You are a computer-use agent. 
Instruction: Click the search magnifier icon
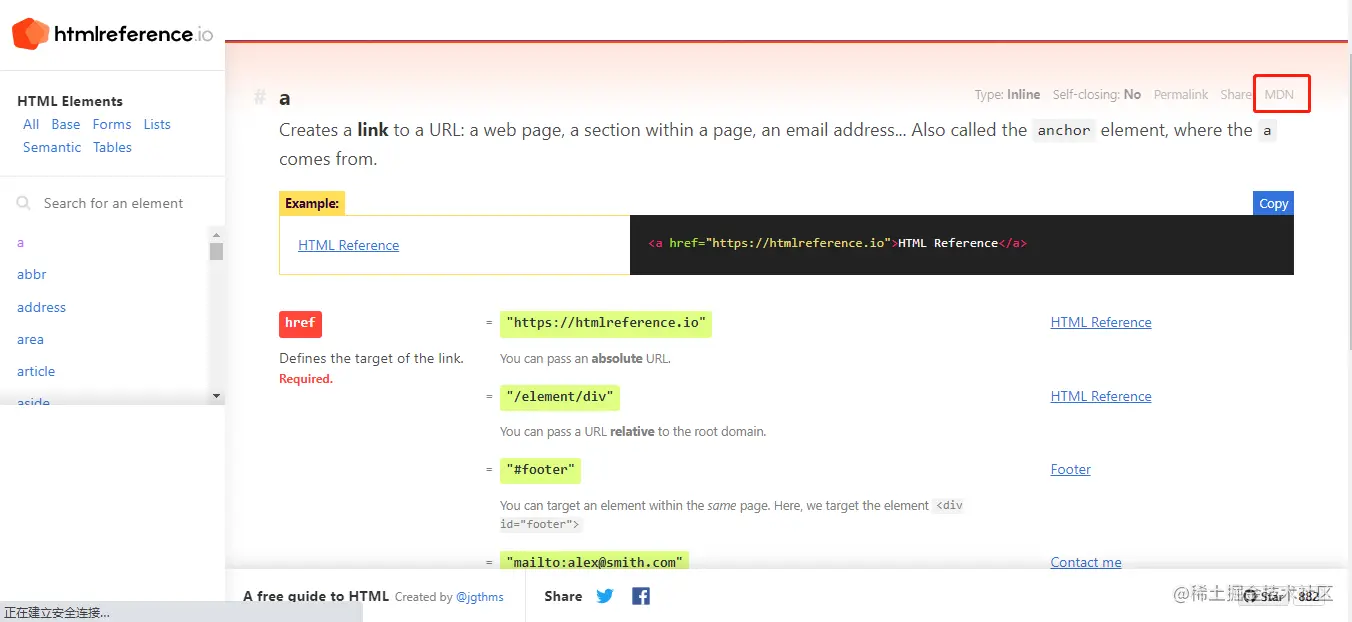tap(24, 203)
